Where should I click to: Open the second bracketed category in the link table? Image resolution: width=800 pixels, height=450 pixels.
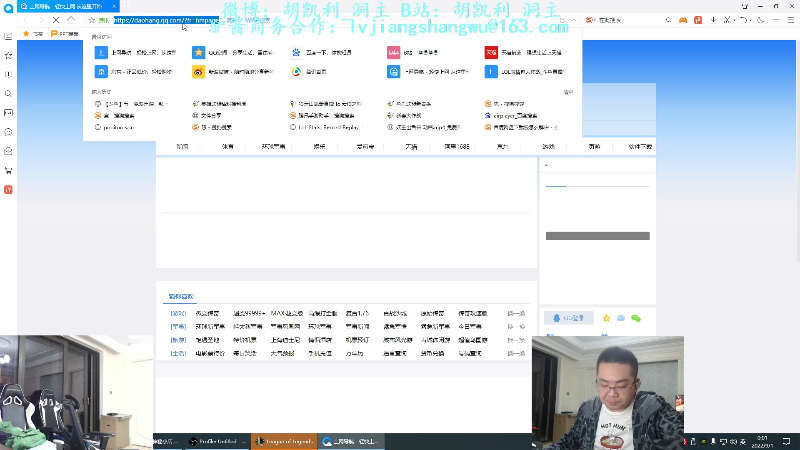click(x=178, y=327)
